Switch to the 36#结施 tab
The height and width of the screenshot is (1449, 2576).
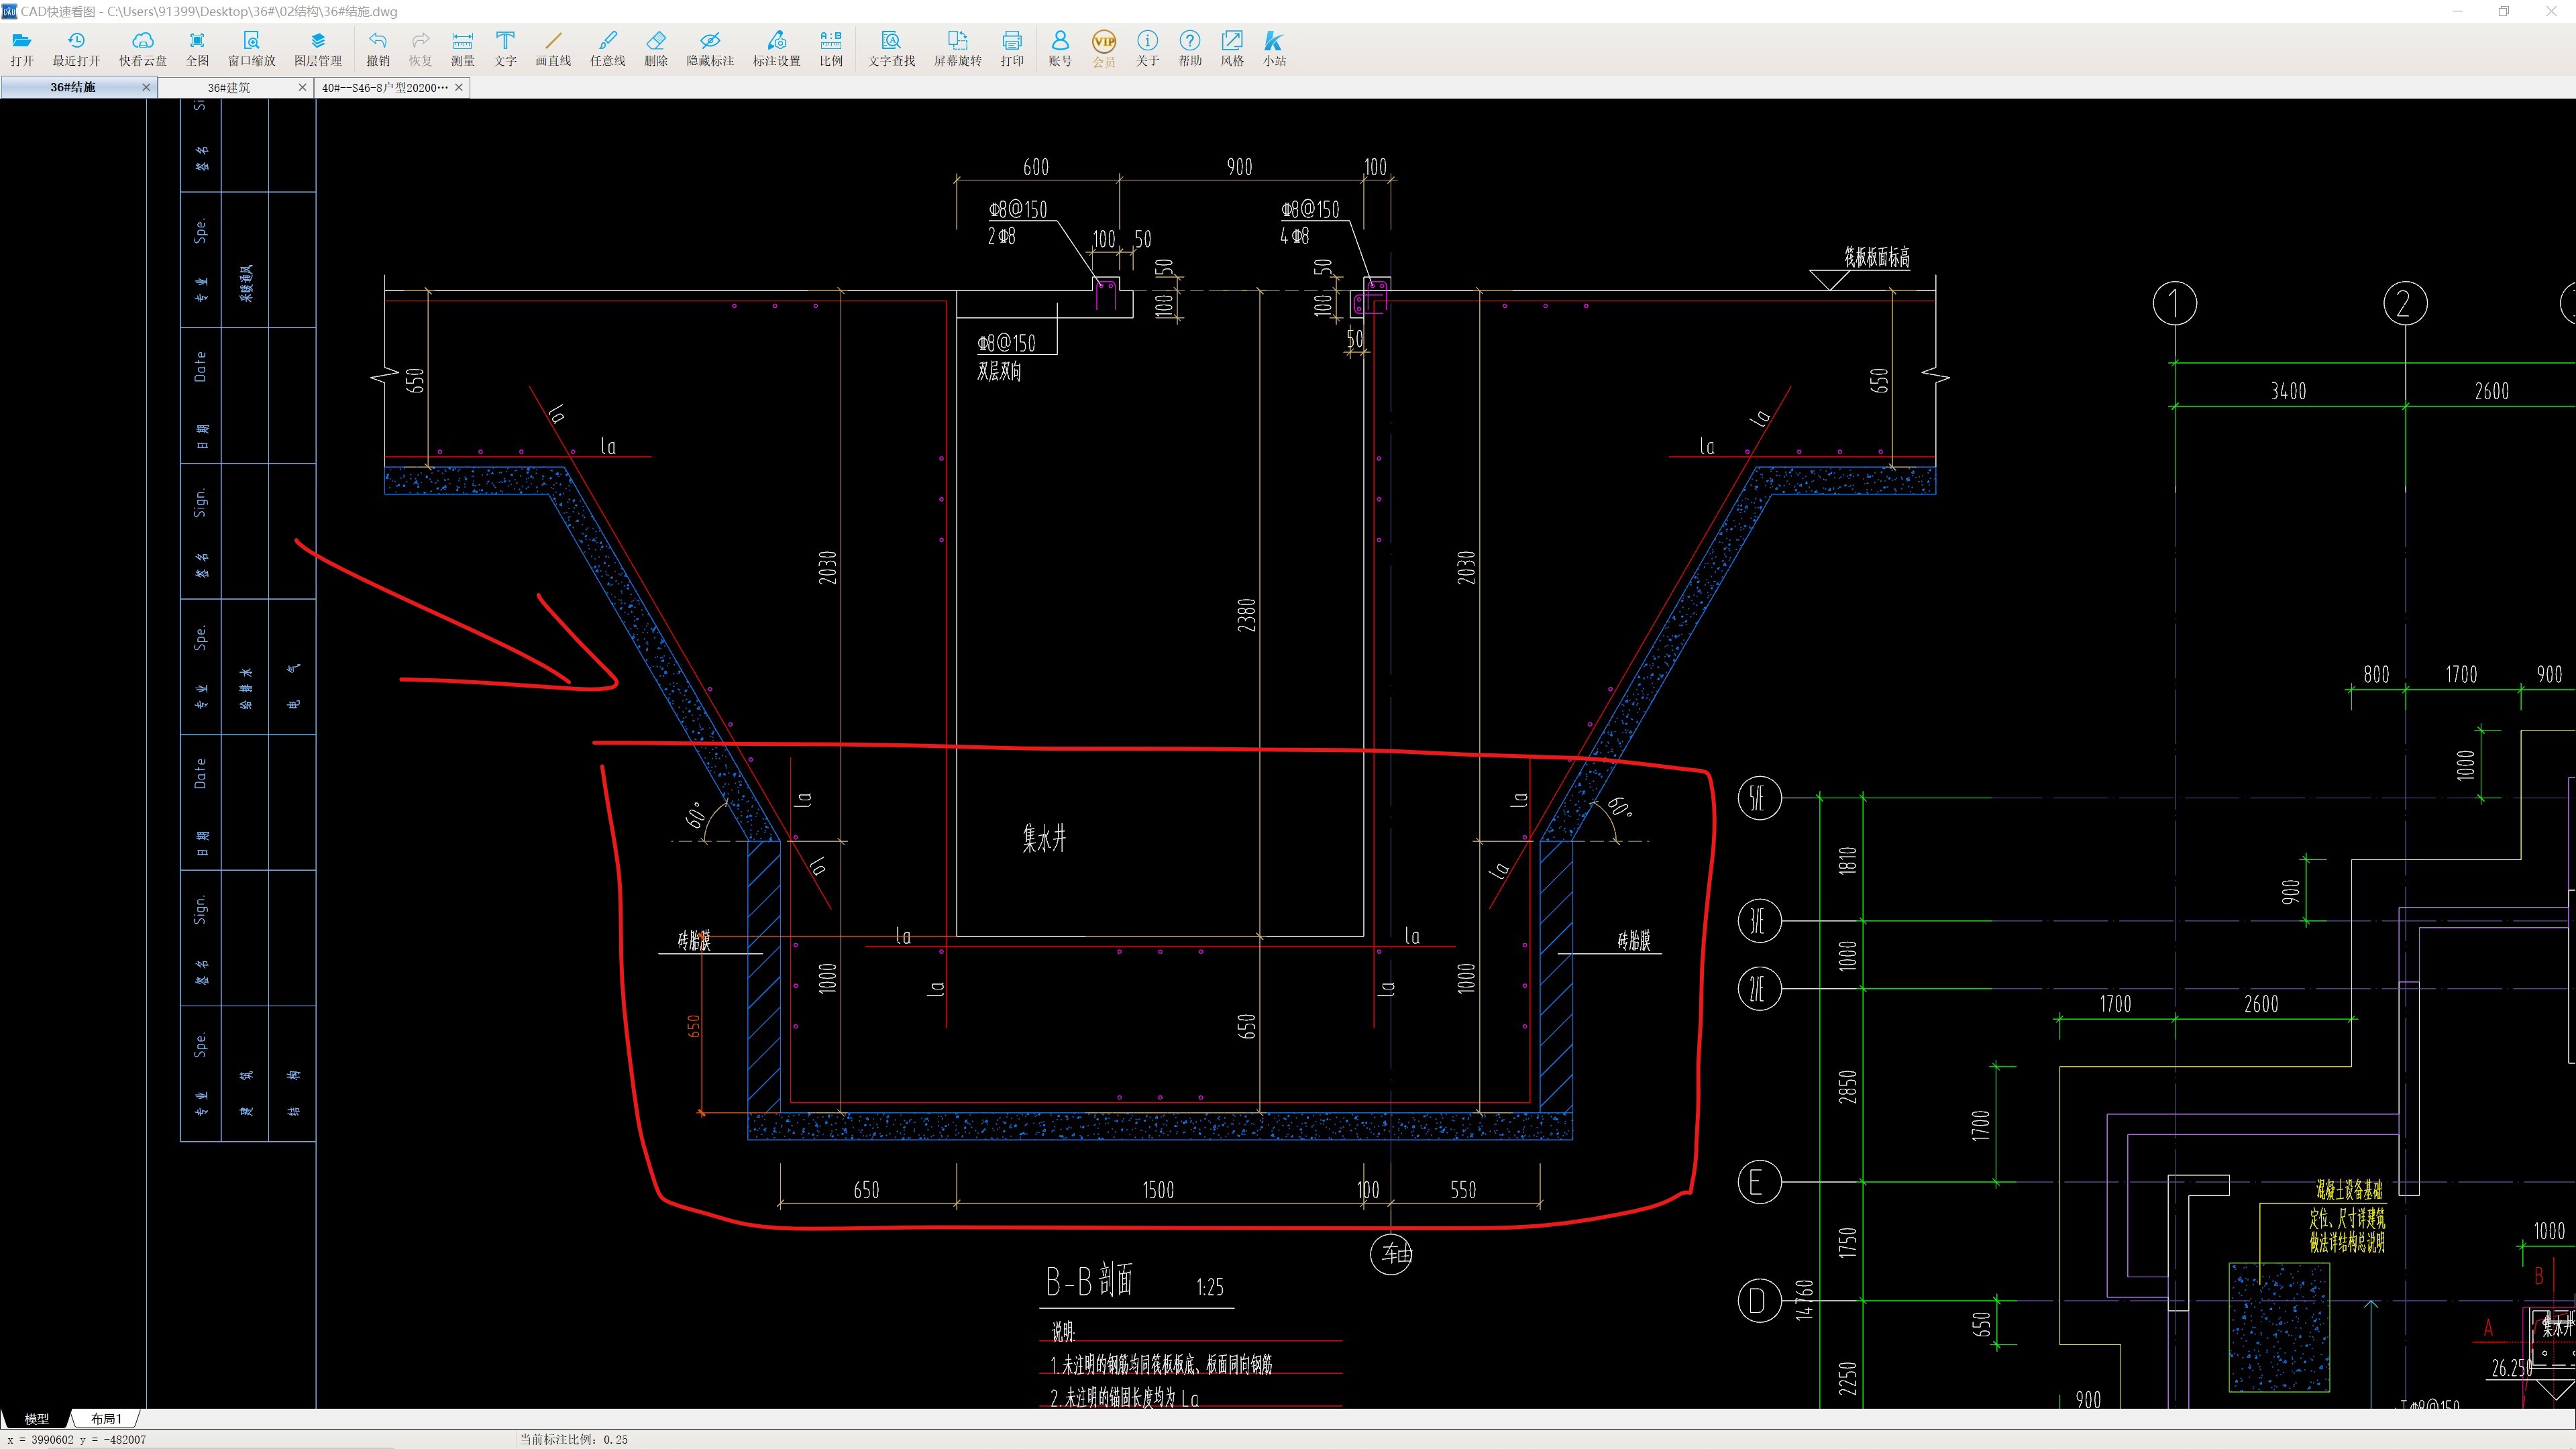click(72, 88)
